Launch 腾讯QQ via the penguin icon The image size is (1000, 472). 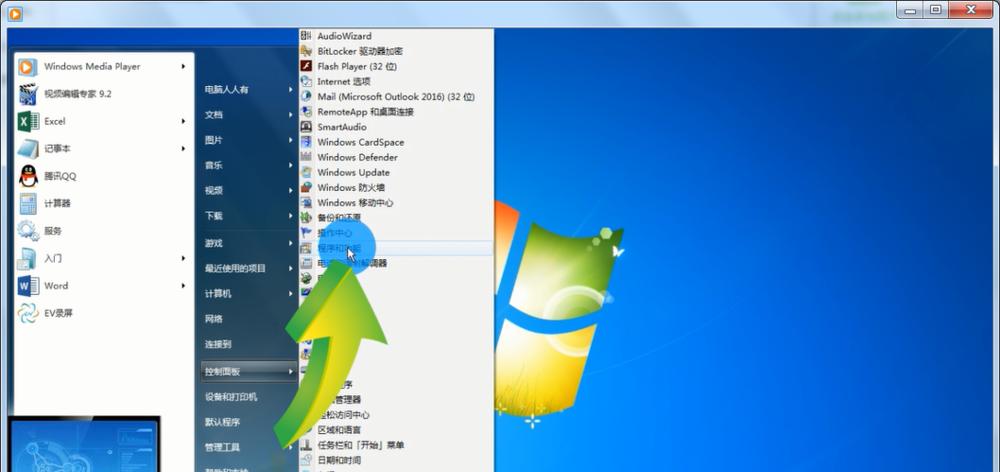pyautogui.click(x=28, y=176)
